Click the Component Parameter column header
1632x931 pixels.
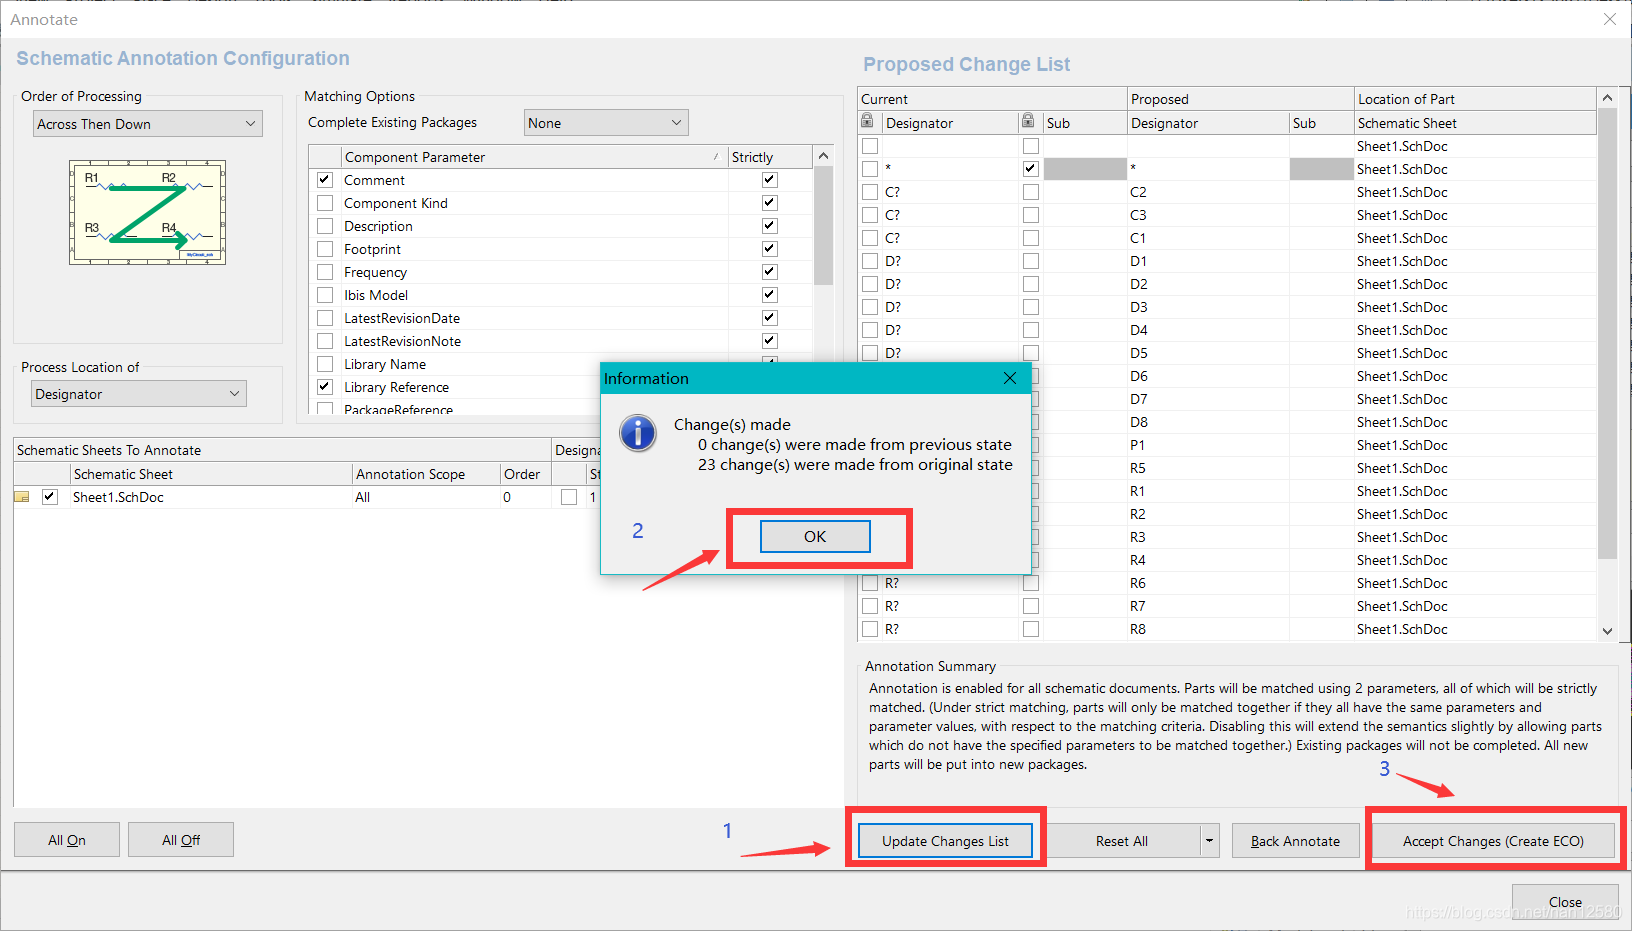click(530, 157)
